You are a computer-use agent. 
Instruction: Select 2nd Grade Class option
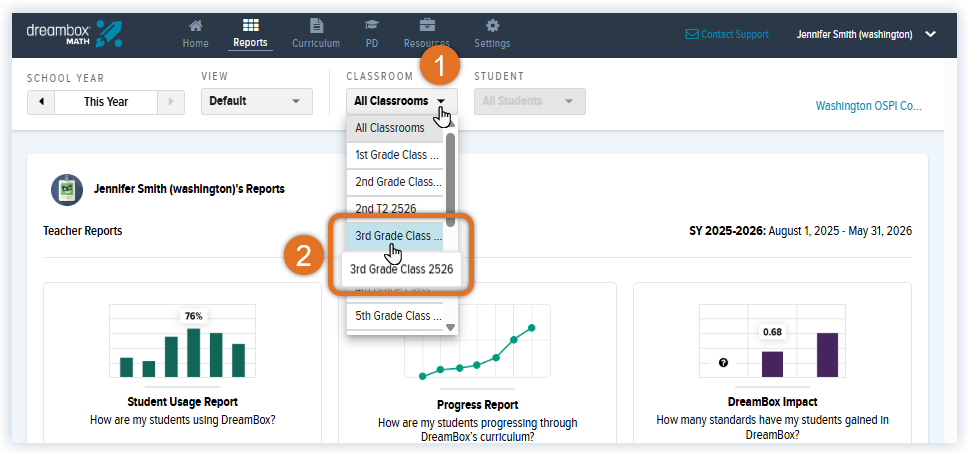[x=394, y=182]
